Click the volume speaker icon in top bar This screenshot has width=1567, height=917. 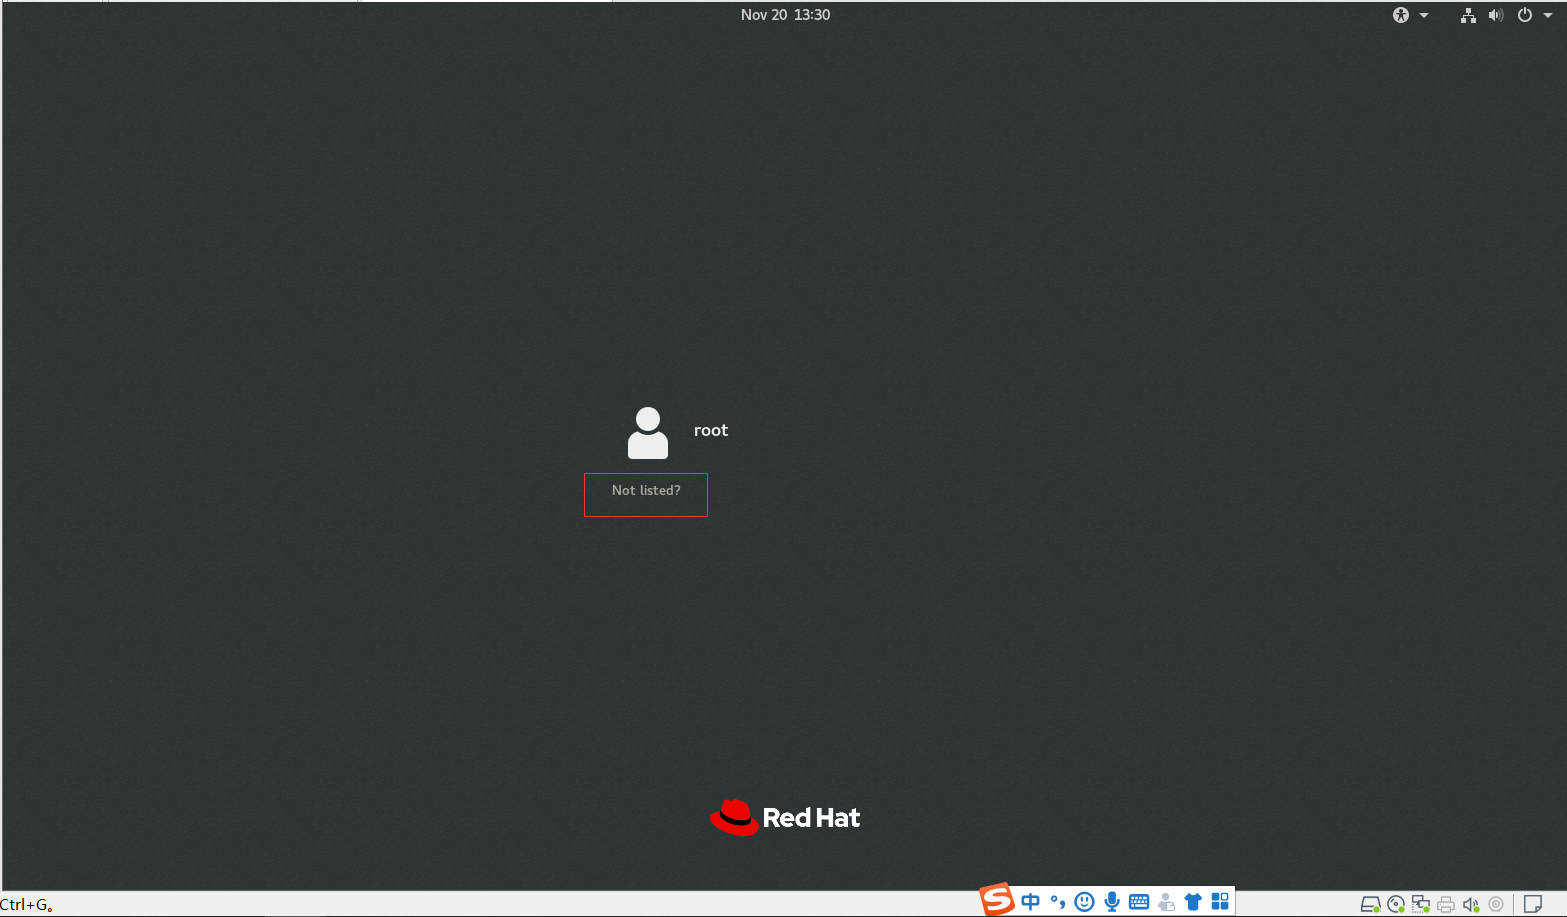[x=1496, y=15]
